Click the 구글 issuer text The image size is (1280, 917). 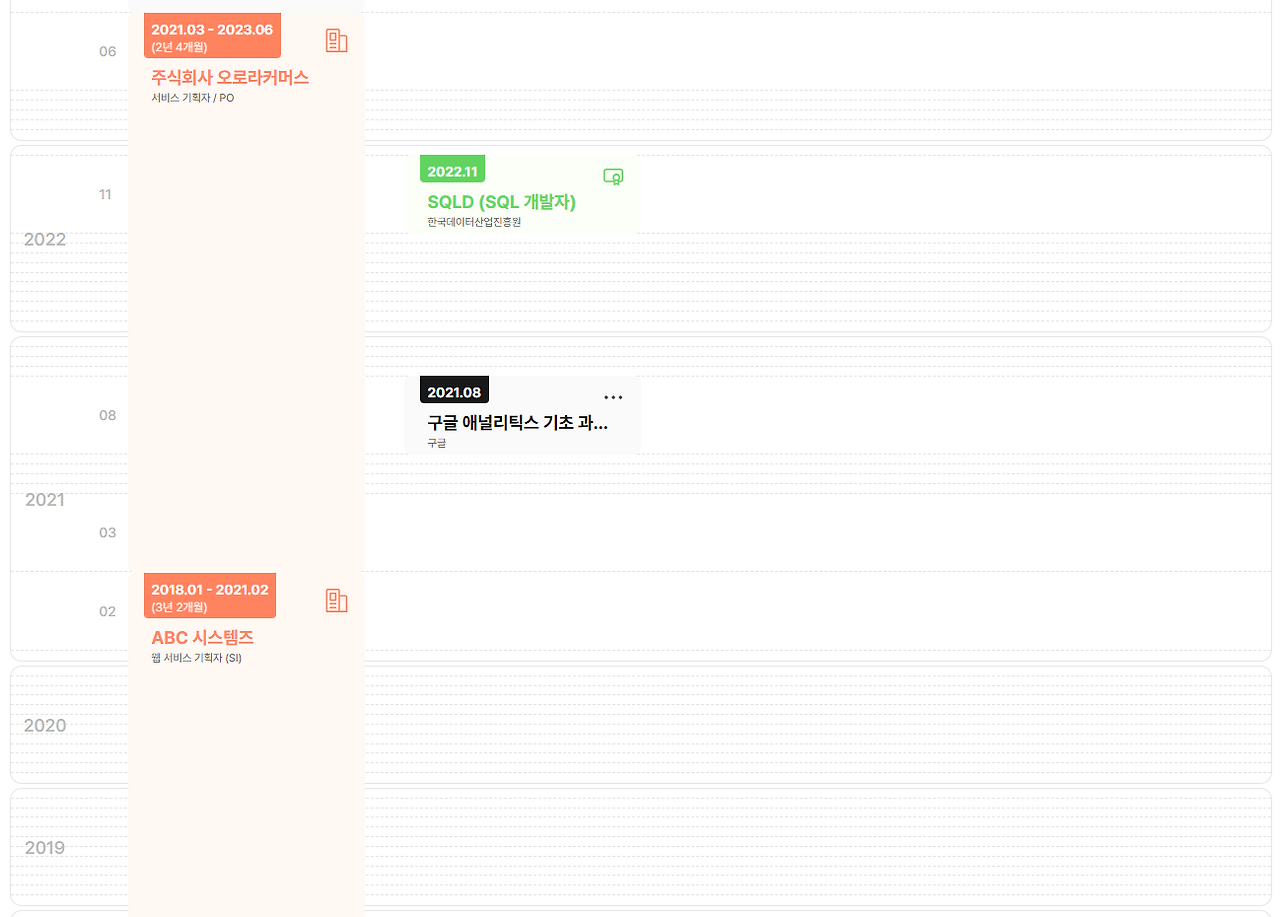coord(436,442)
